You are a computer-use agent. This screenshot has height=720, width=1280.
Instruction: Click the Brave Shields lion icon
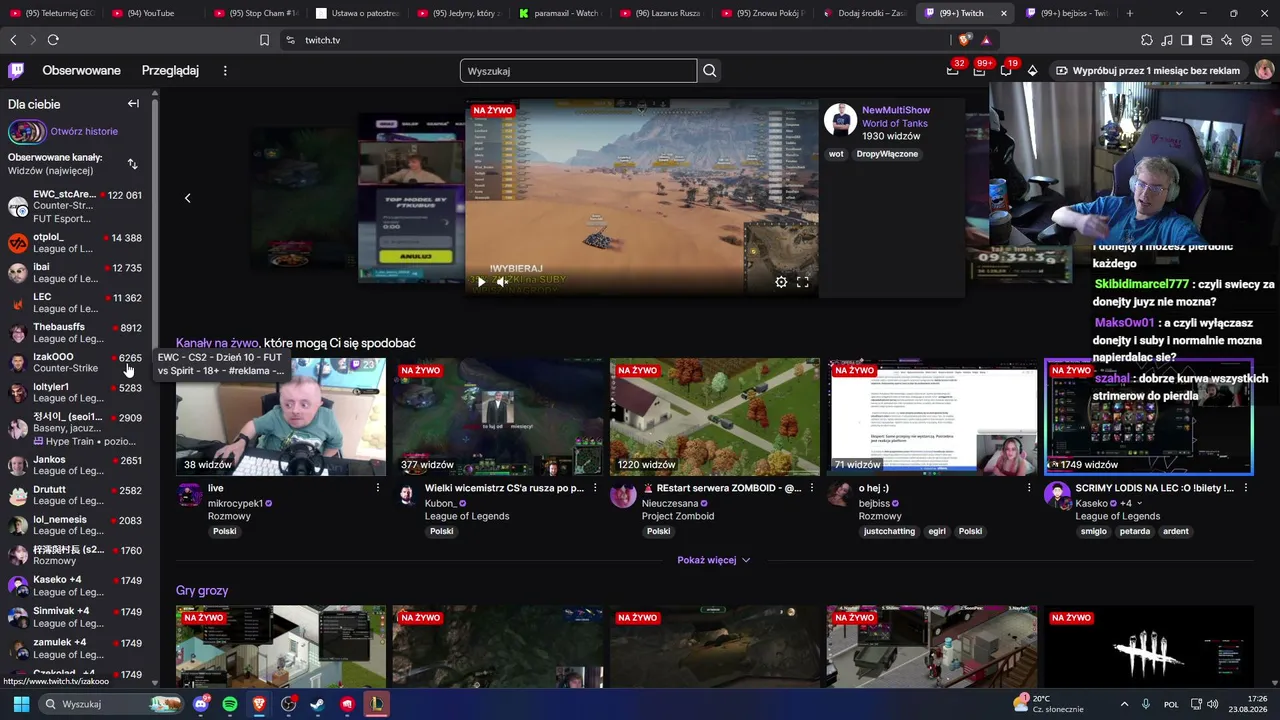point(964,40)
